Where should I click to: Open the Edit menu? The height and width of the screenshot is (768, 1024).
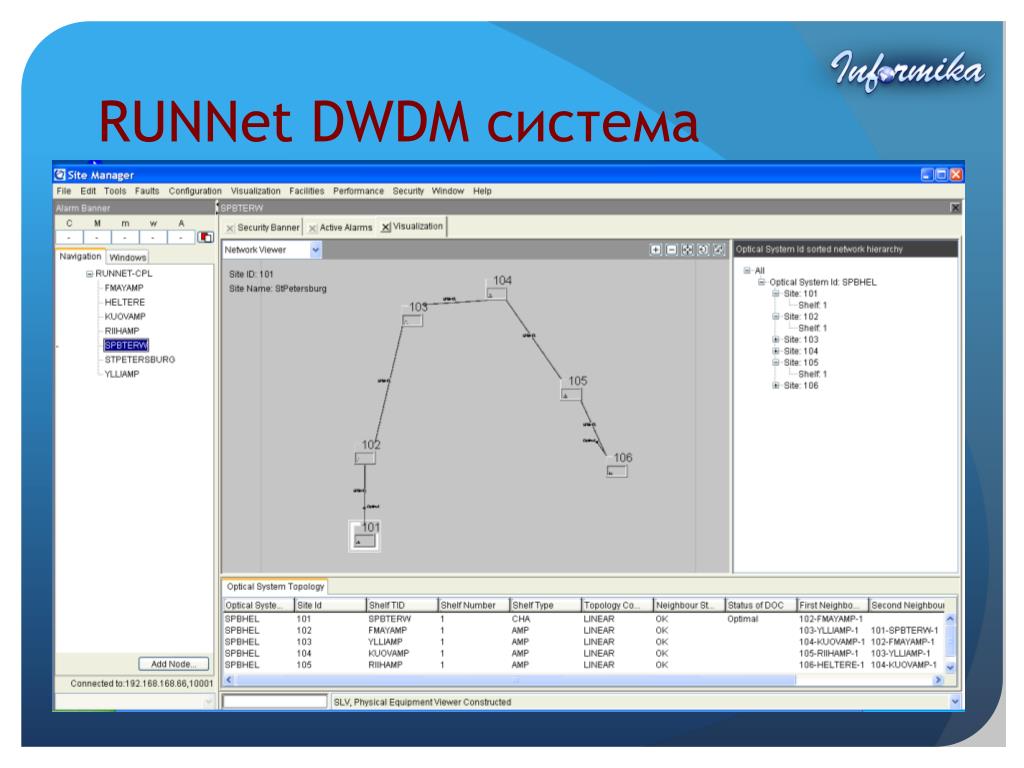(88, 191)
